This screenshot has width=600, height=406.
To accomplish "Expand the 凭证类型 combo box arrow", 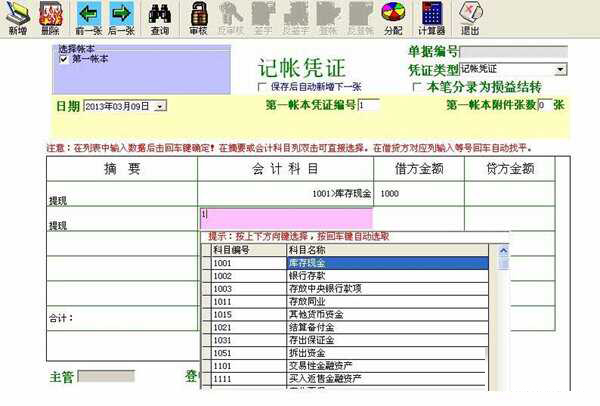I will [561, 69].
